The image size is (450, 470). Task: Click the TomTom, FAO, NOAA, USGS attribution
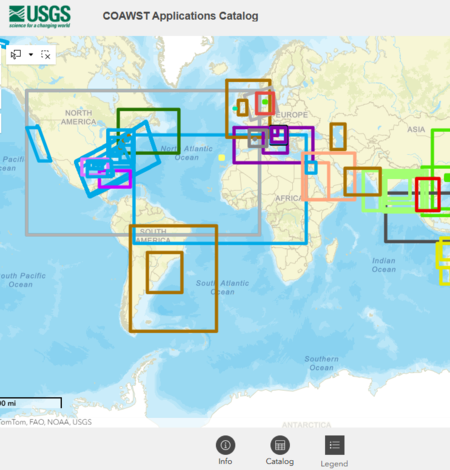pos(46,422)
